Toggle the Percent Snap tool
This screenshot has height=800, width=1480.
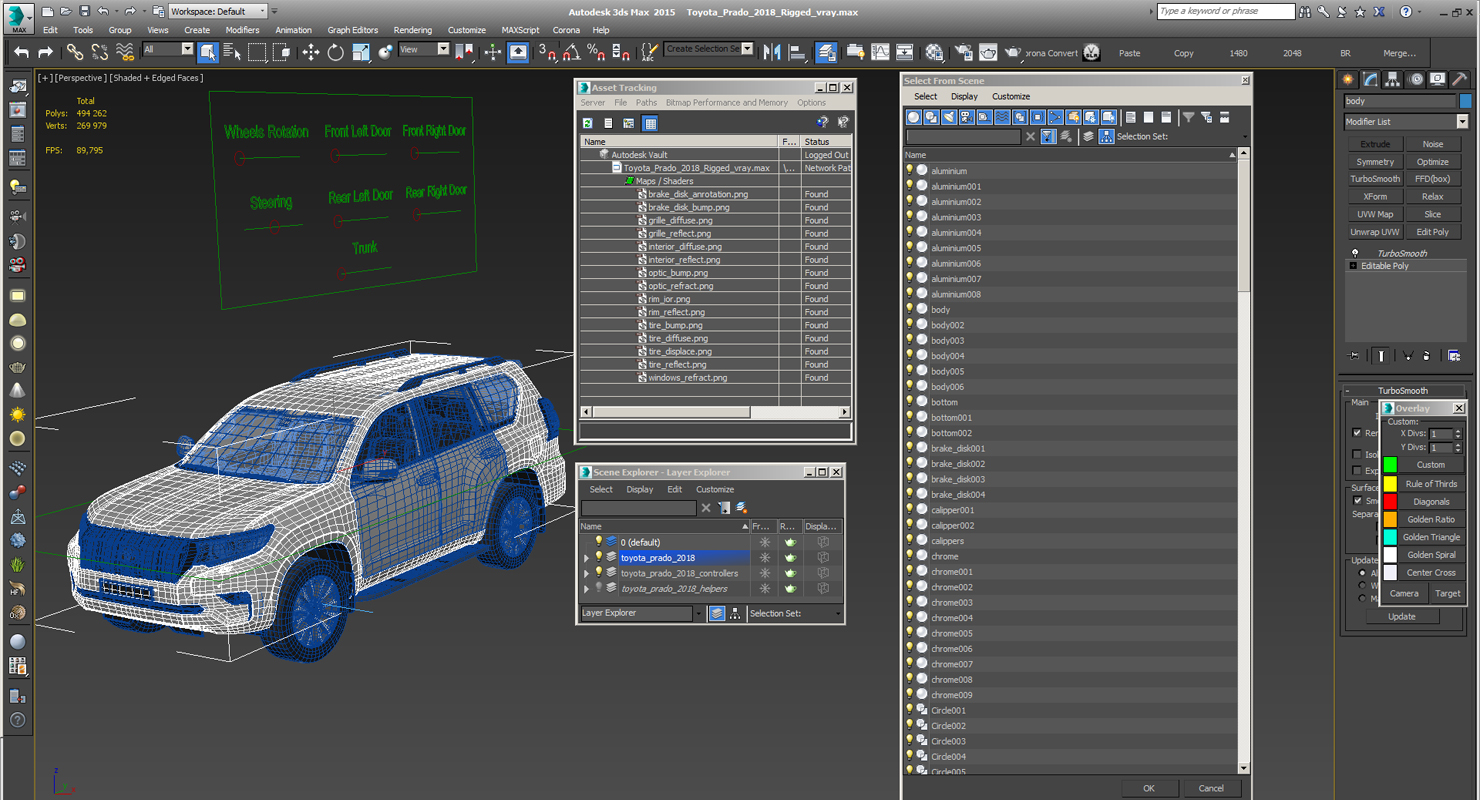(596, 52)
